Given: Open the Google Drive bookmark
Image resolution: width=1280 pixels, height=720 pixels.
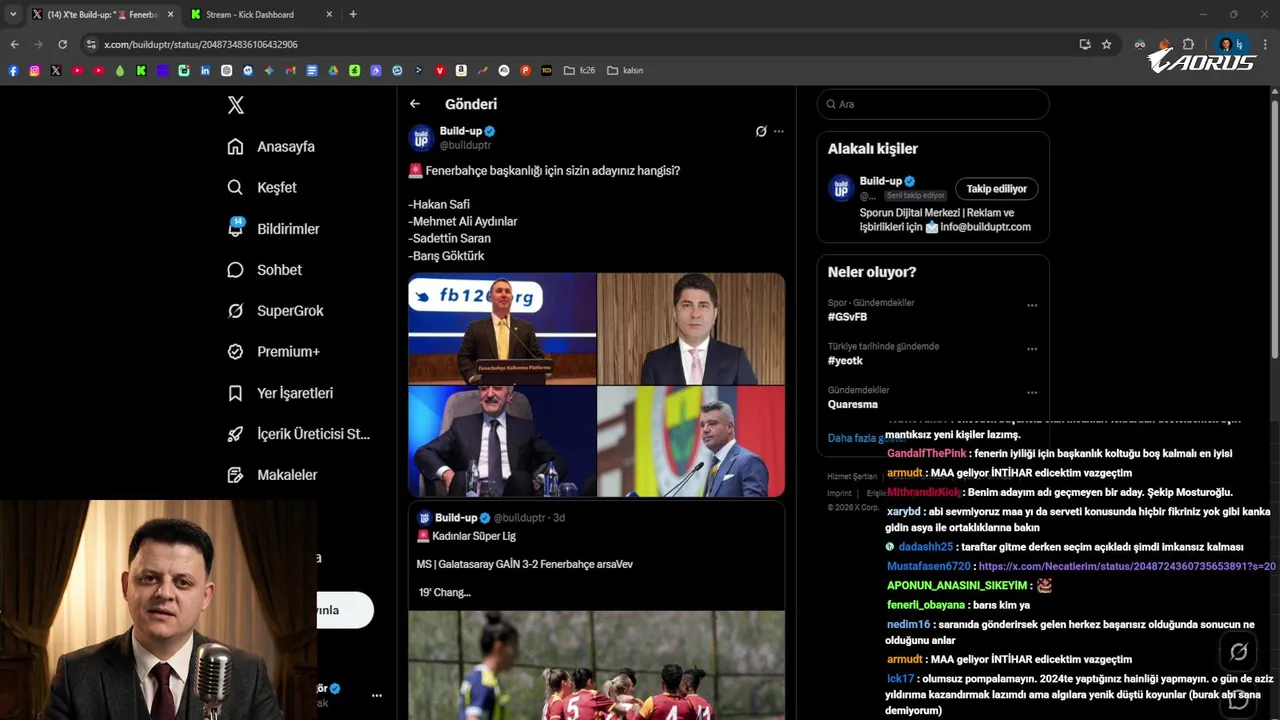Looking at the screenshot, I should [x=333, y=71].
